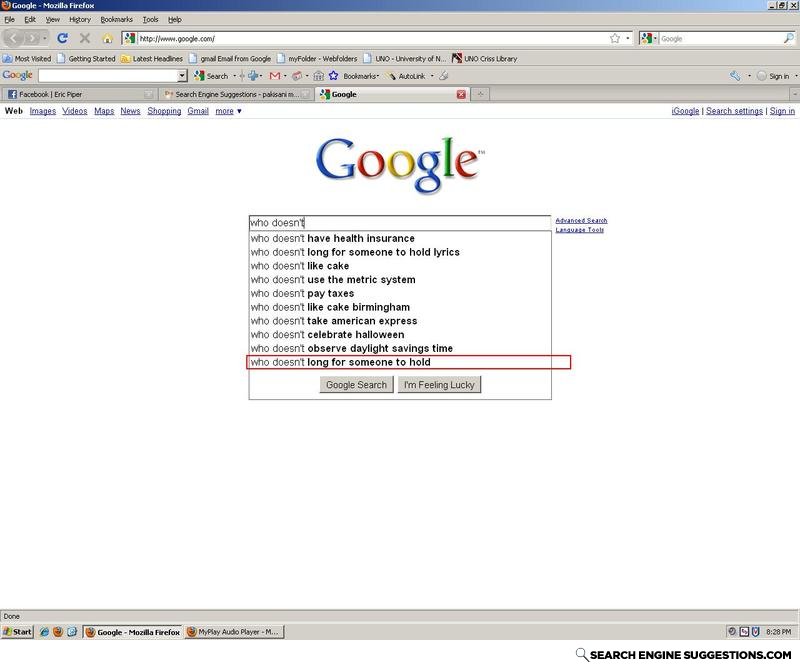Open the Tools menu
The width and height of the screenshot is (800, 666).
[x=150, y=19]
